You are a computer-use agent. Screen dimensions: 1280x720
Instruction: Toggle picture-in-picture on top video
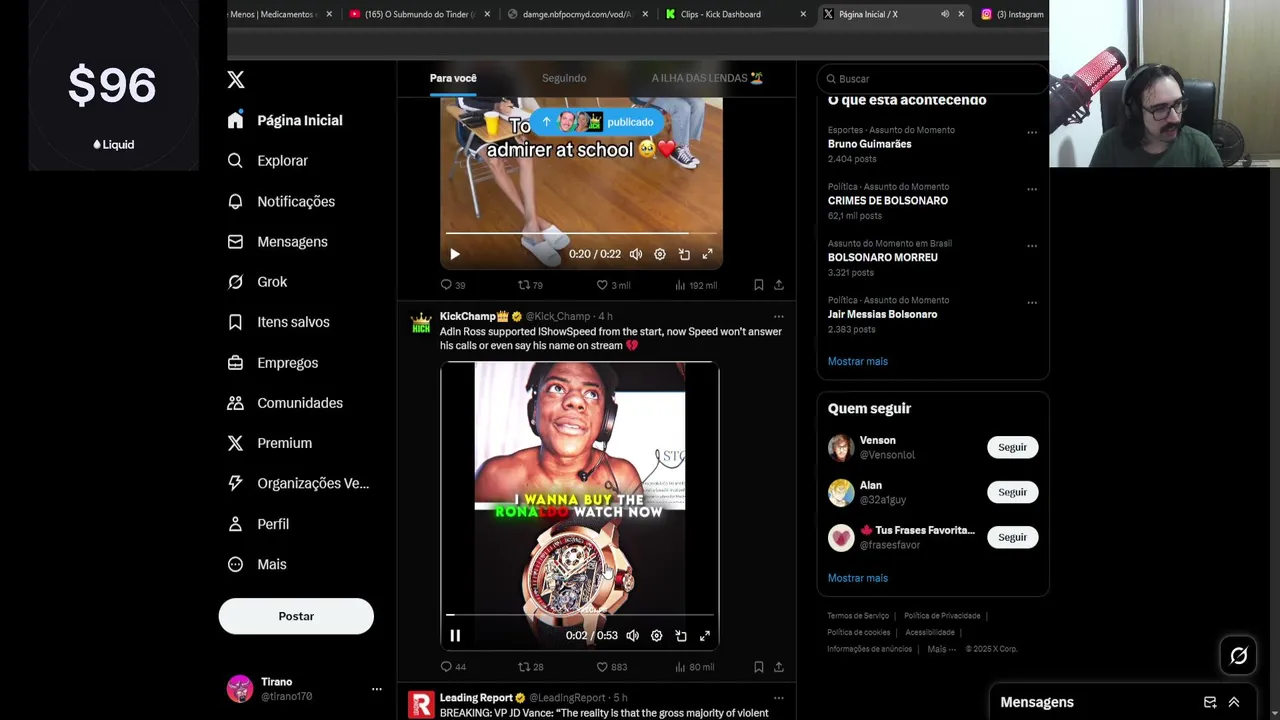pos(684,254)
